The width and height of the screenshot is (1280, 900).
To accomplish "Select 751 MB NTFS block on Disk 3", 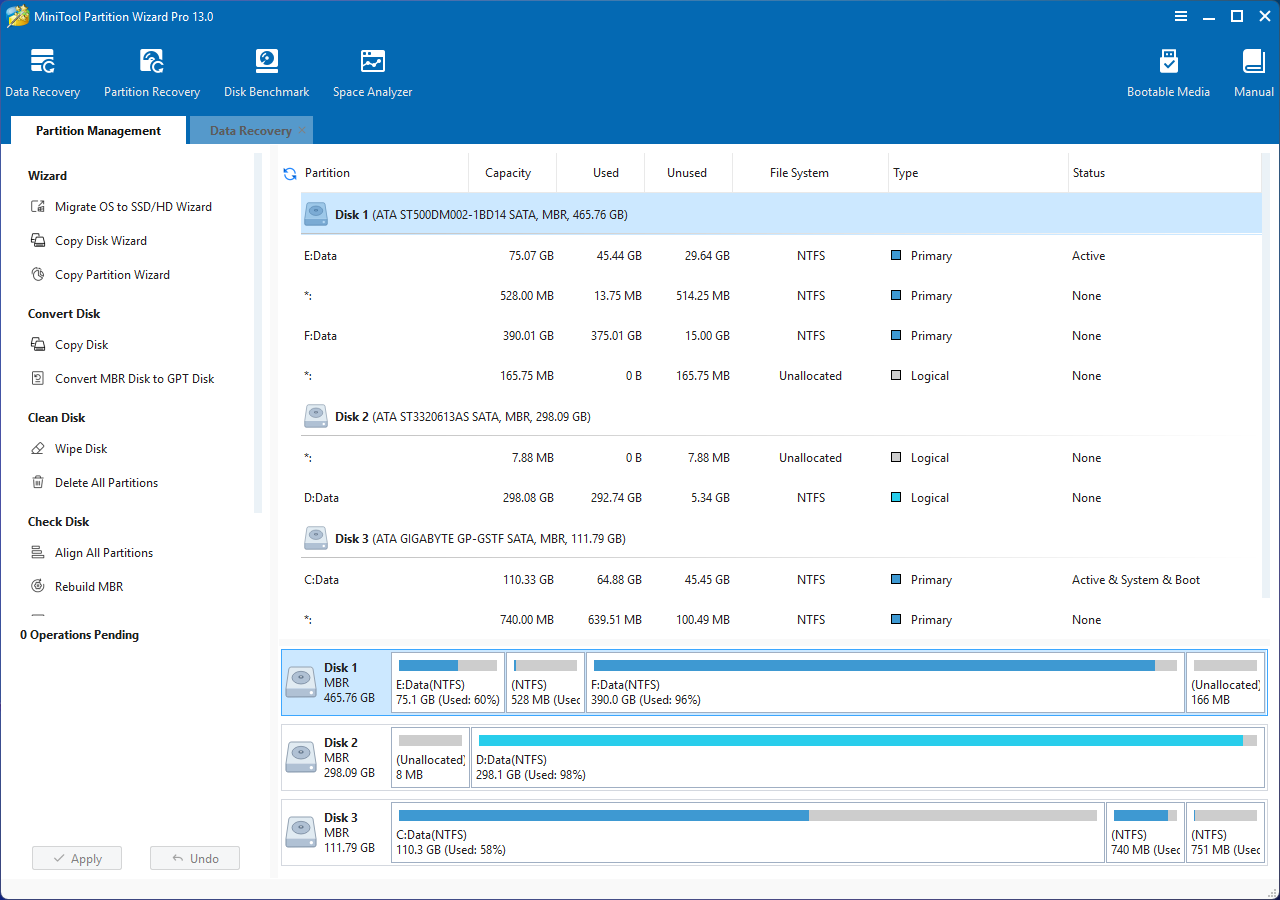I will pyautogui.click(x=1226, y=832).
